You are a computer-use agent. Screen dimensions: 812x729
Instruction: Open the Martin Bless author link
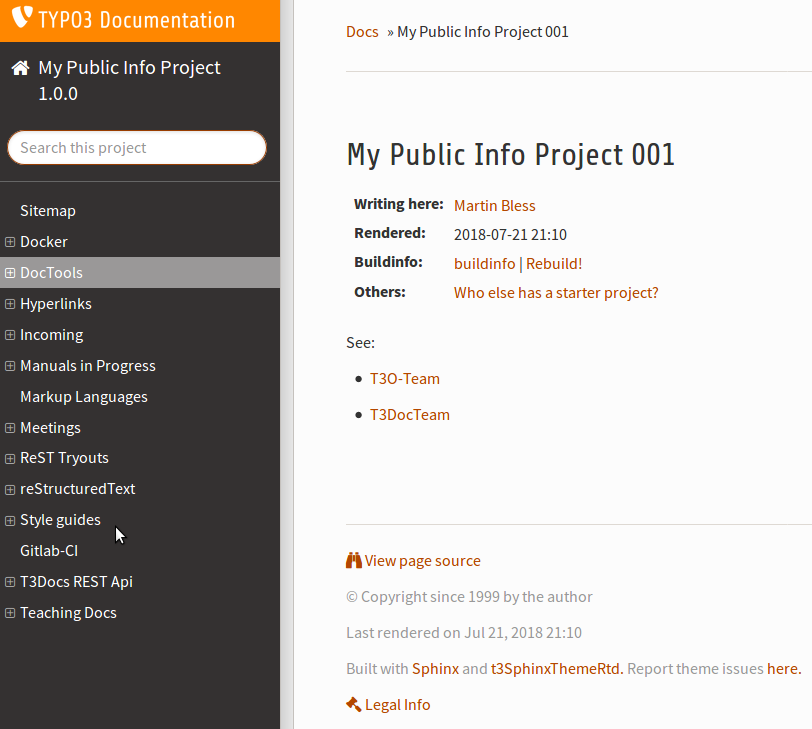click(495, 206)
